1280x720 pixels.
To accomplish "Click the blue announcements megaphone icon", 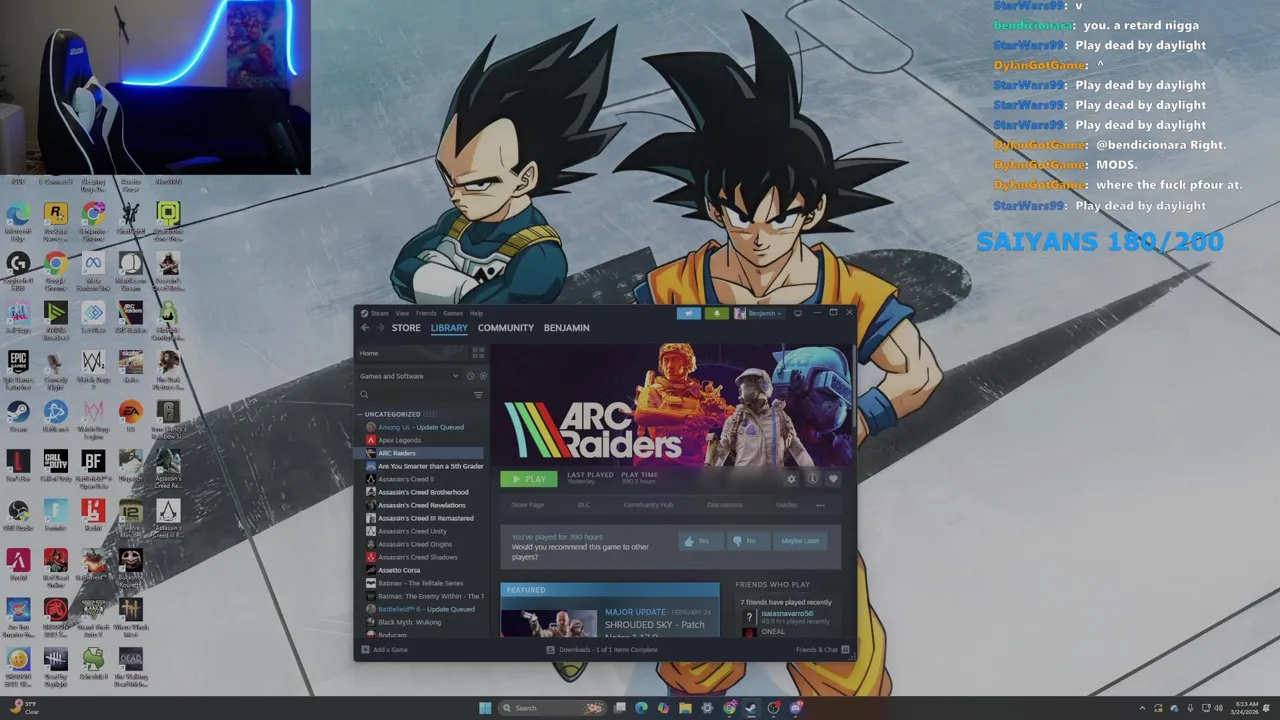I will 688,313.
